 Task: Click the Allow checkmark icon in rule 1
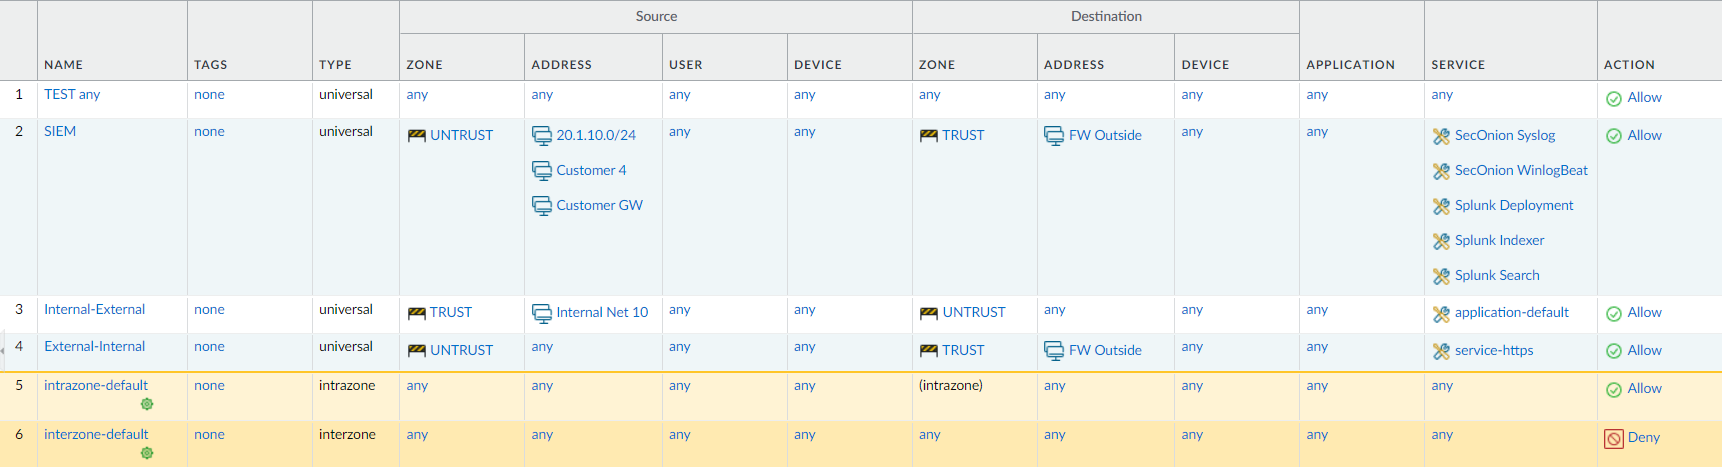click(1614, 98)
